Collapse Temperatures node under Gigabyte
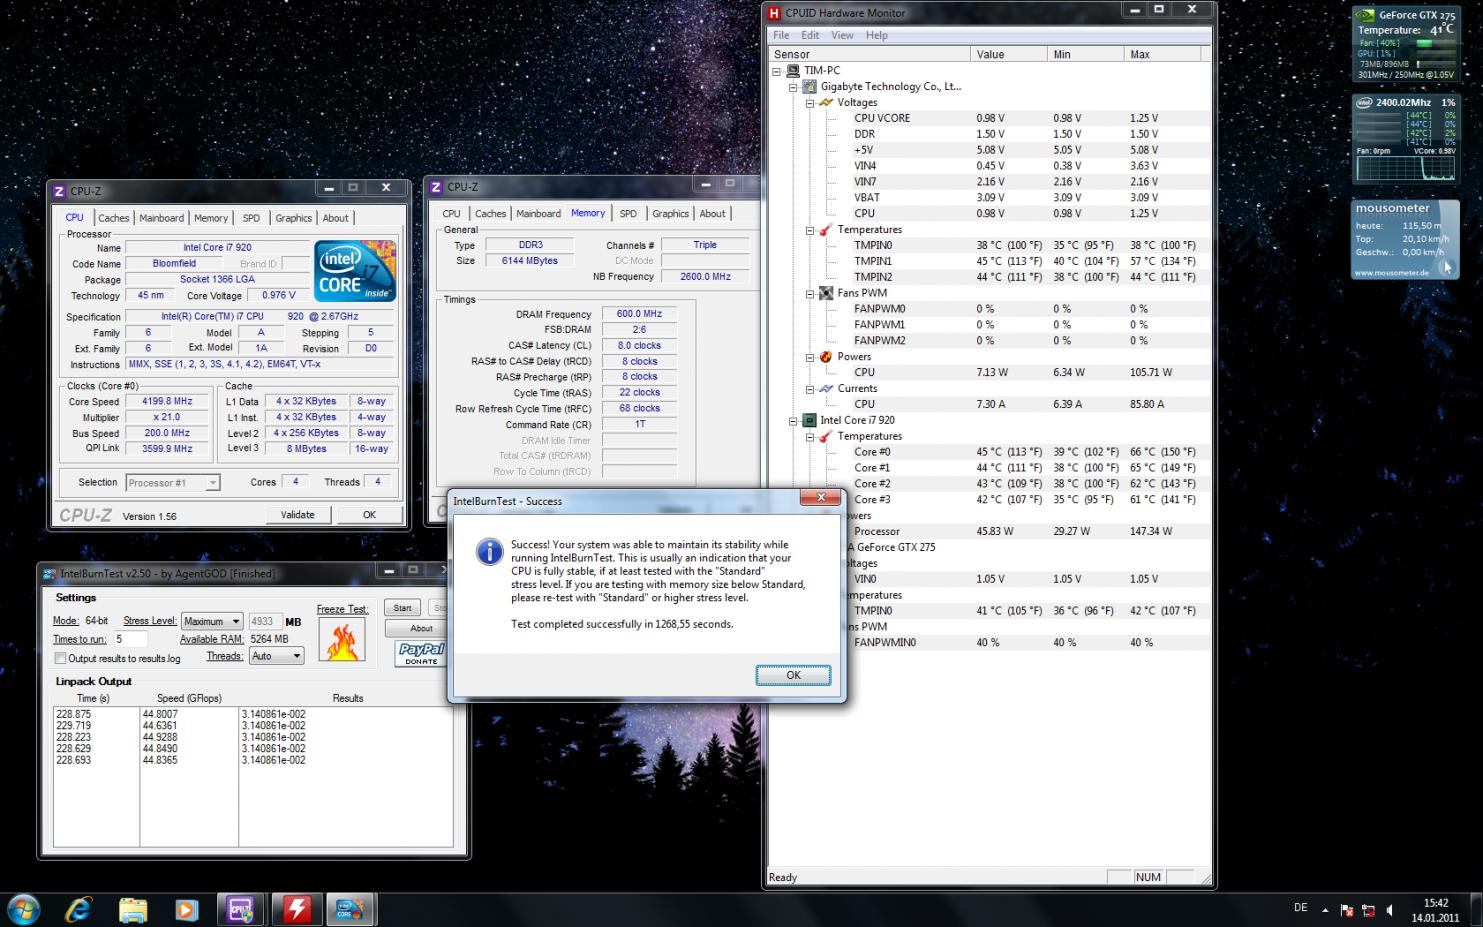This screenshot has width=1483, height=927. click(810, 230)
